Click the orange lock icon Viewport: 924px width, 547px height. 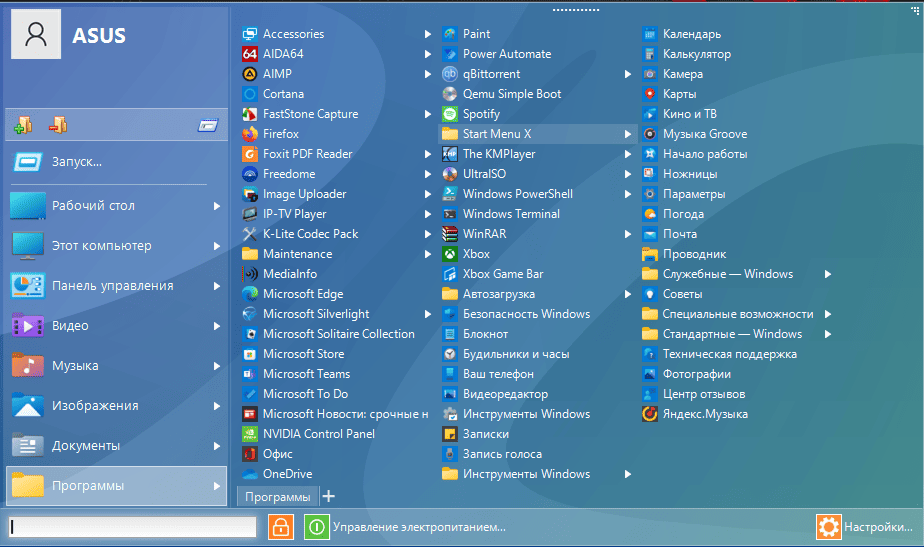pos(281,526)
